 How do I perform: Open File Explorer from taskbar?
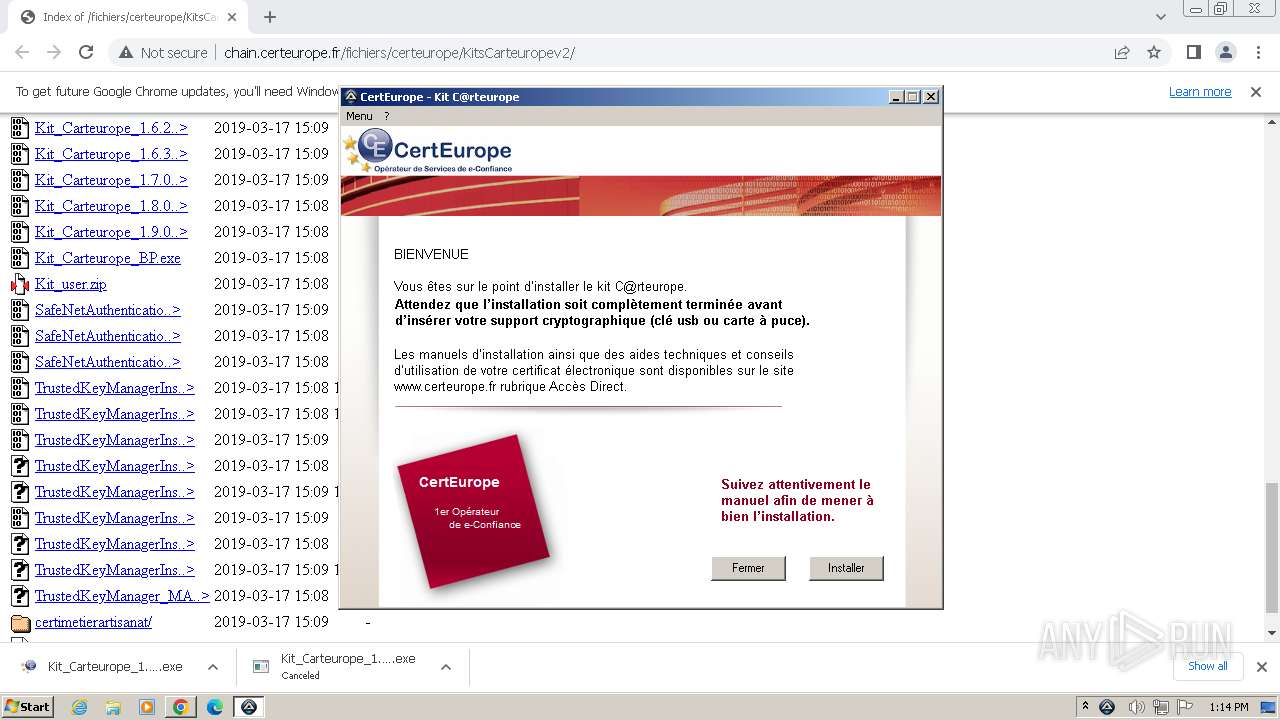113,707
